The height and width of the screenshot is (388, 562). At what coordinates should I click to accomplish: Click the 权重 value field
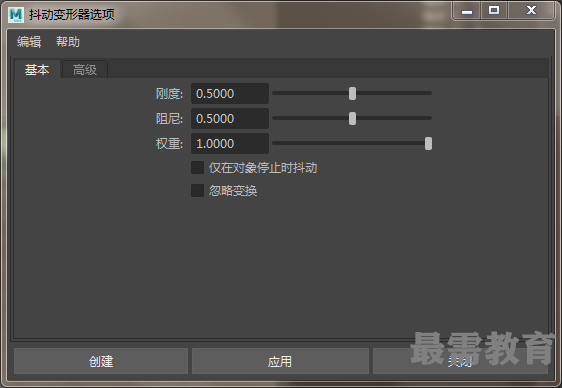point(230,144)
